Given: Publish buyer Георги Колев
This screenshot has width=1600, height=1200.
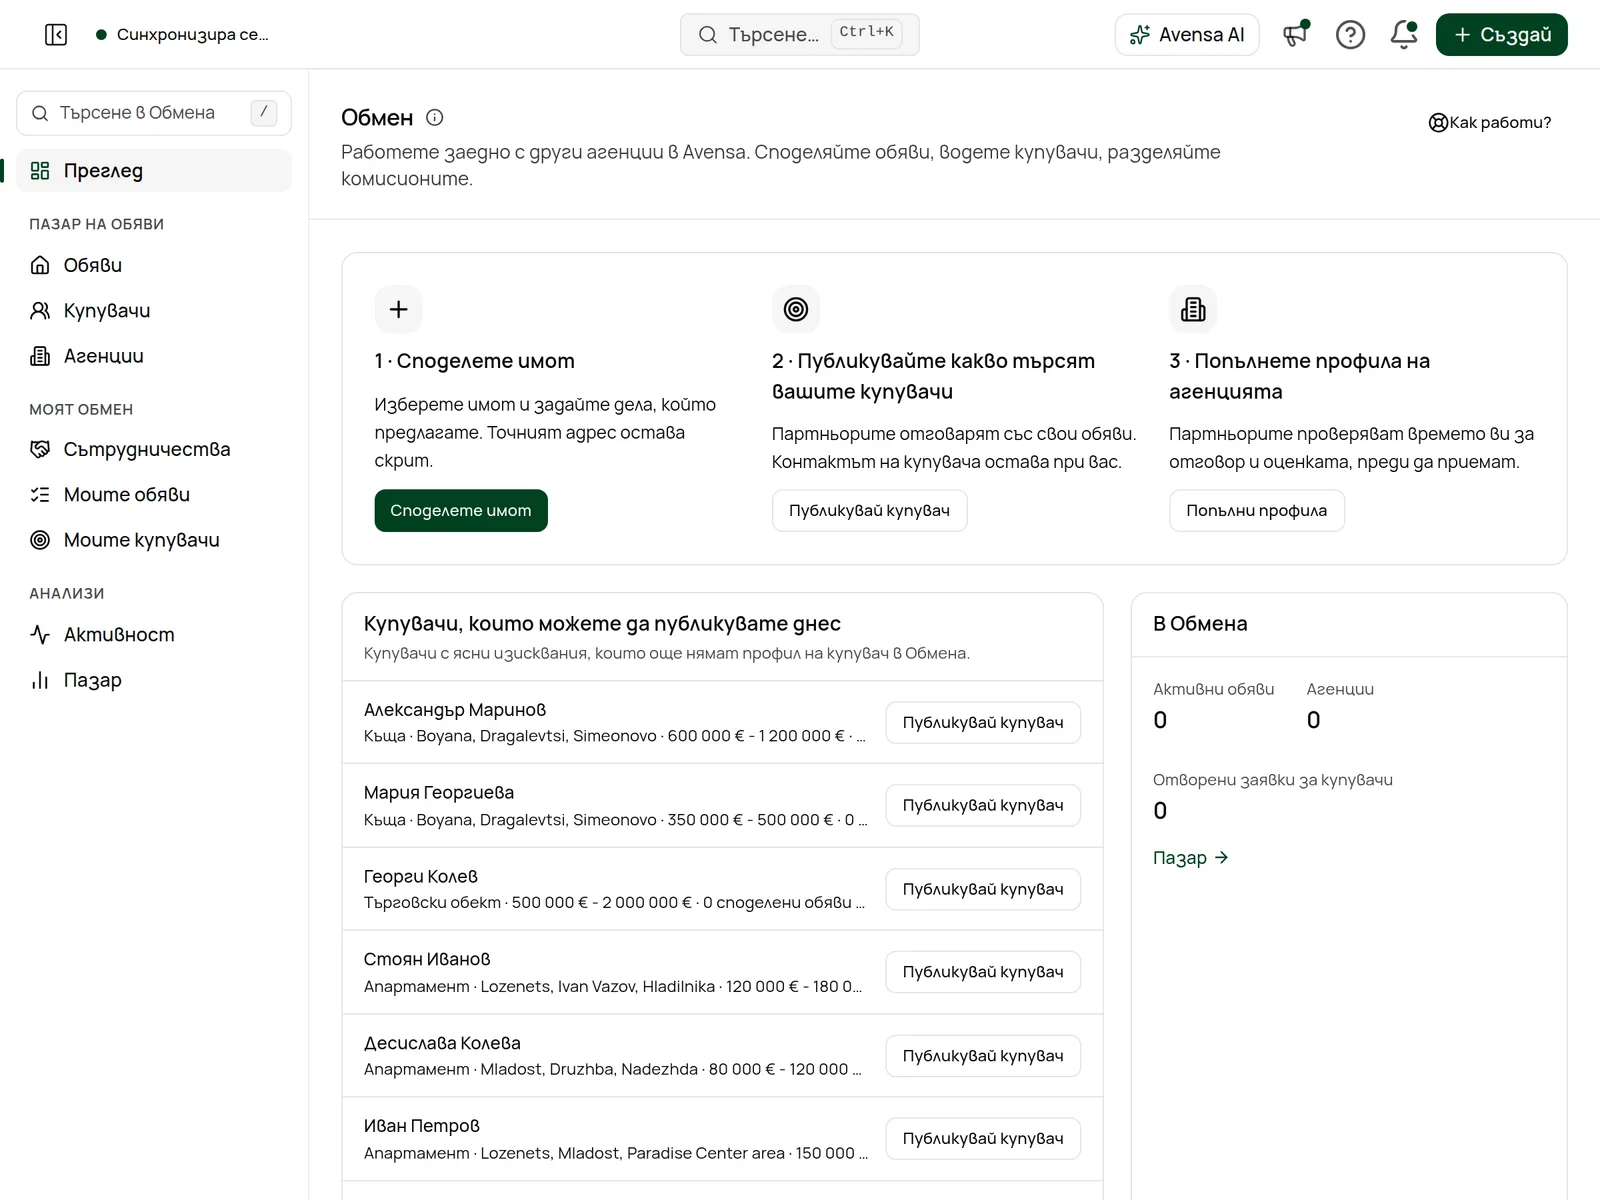Looking at the screenshot, I should pyautogui.click(x=983, y=889).
